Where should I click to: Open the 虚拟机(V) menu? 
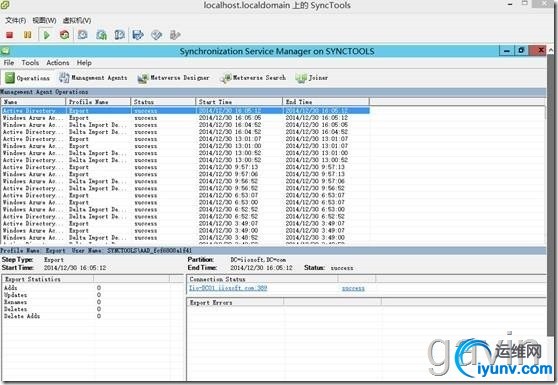pyautogui.click(x=77, y=21)
